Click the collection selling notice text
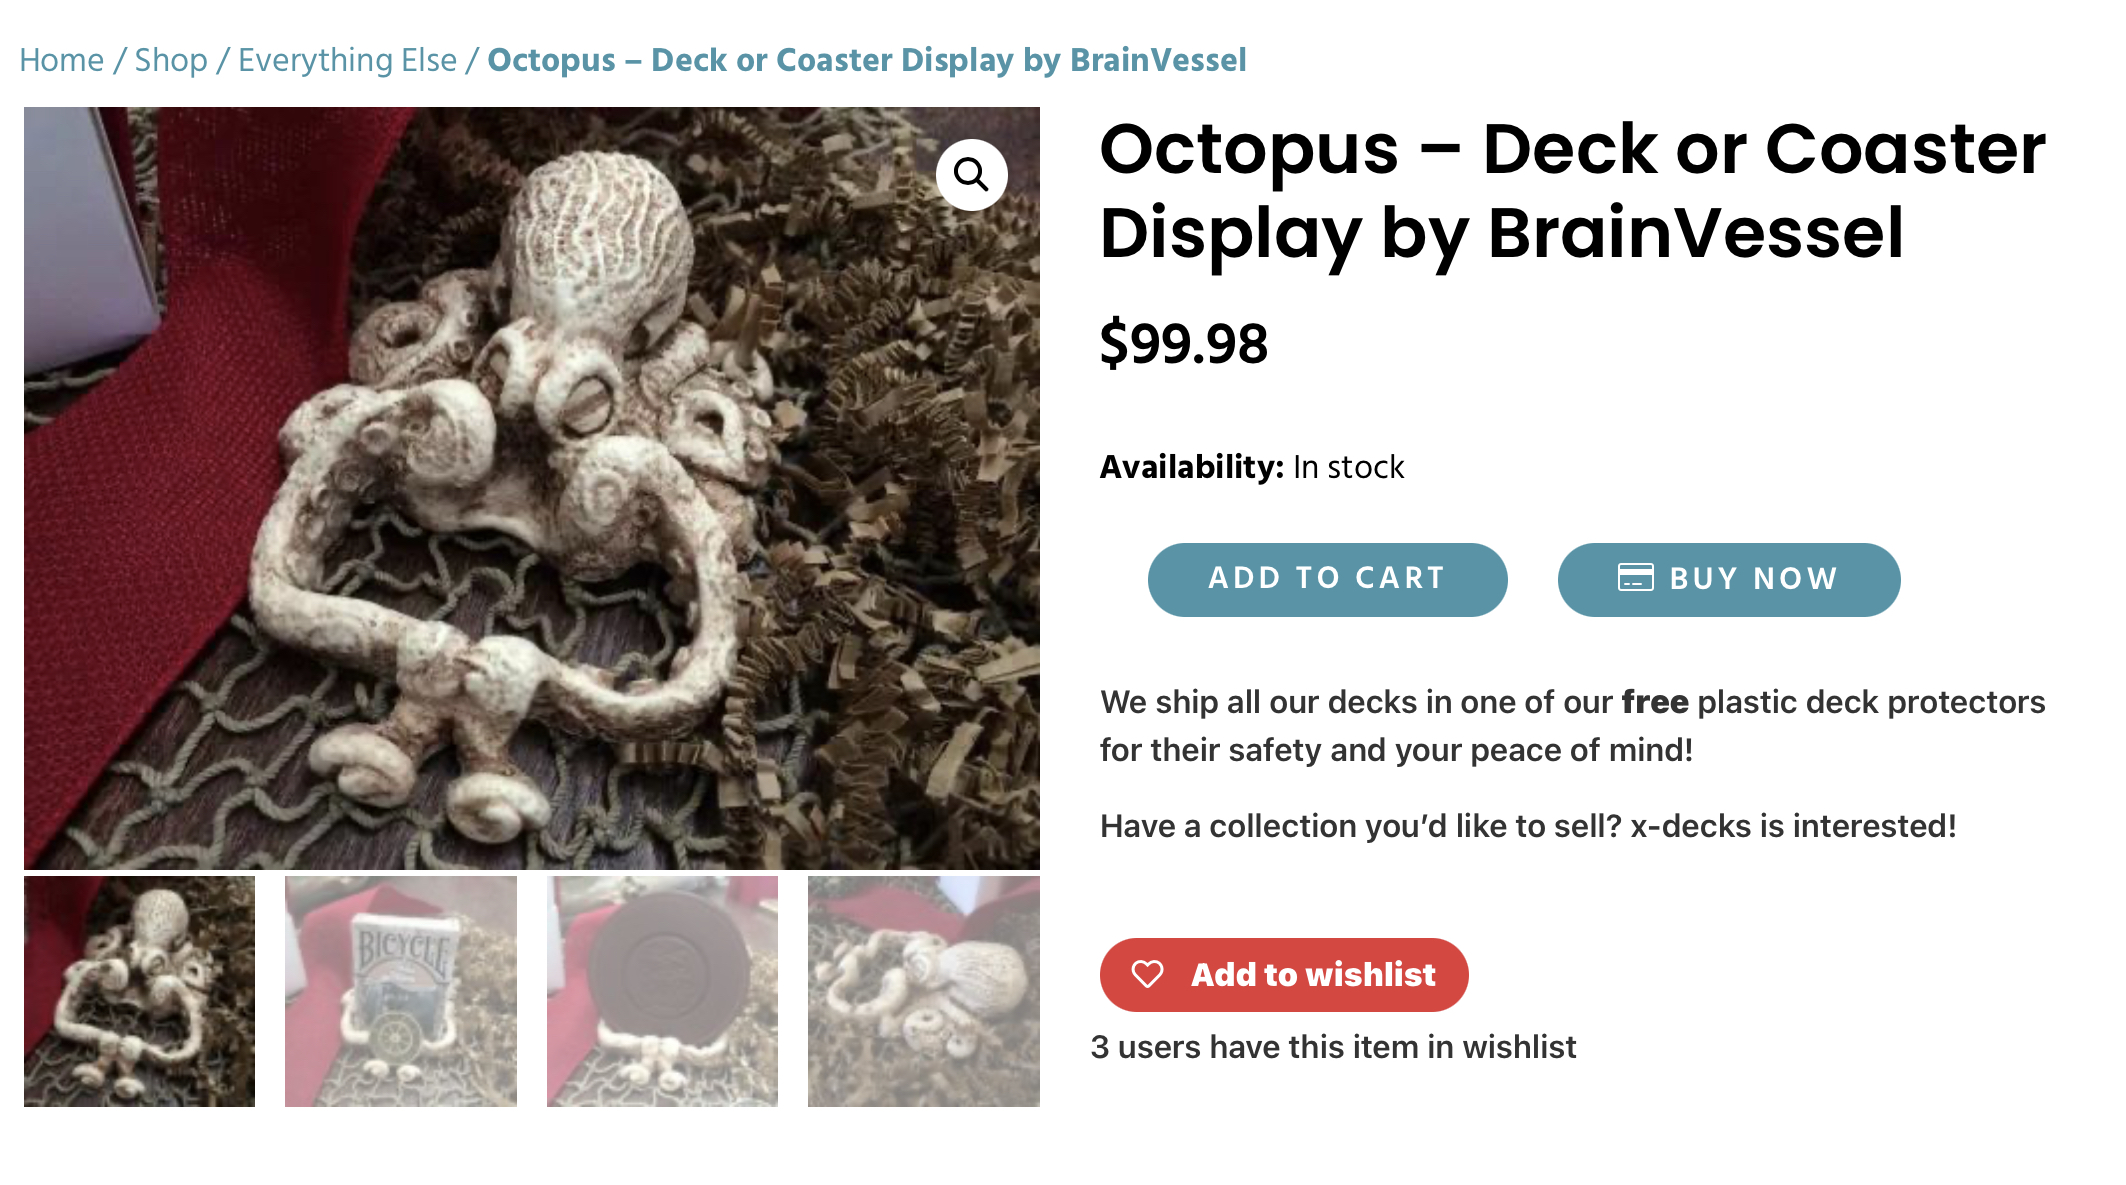Image resolution: width=2126 pixels, height=1185 pixels. click(1527, 826)
